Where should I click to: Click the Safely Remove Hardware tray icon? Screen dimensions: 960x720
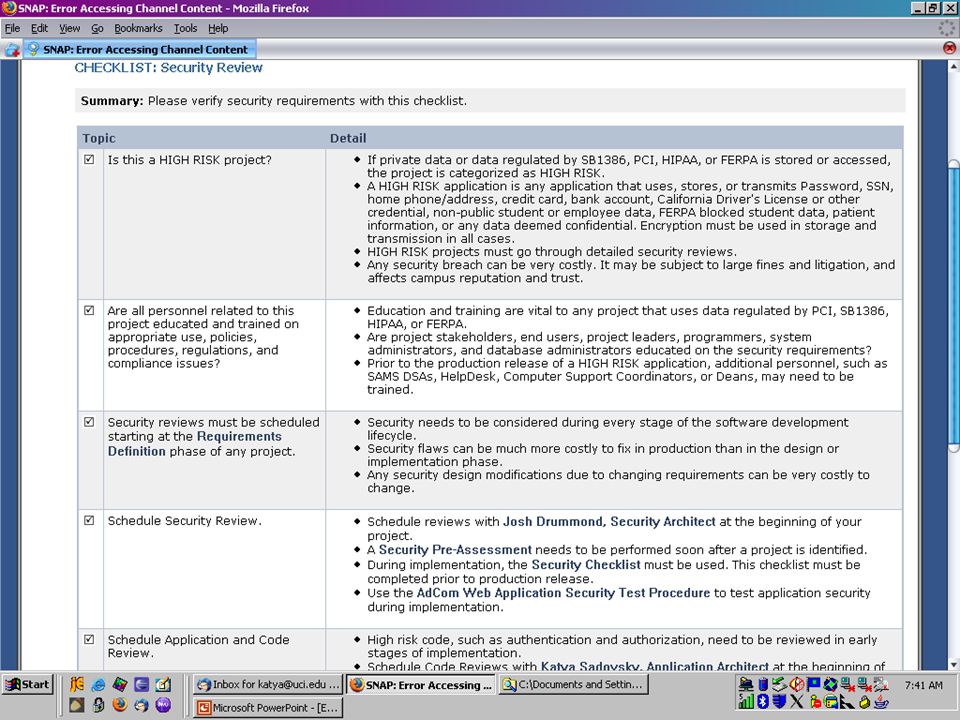click(x=779, y=684)
